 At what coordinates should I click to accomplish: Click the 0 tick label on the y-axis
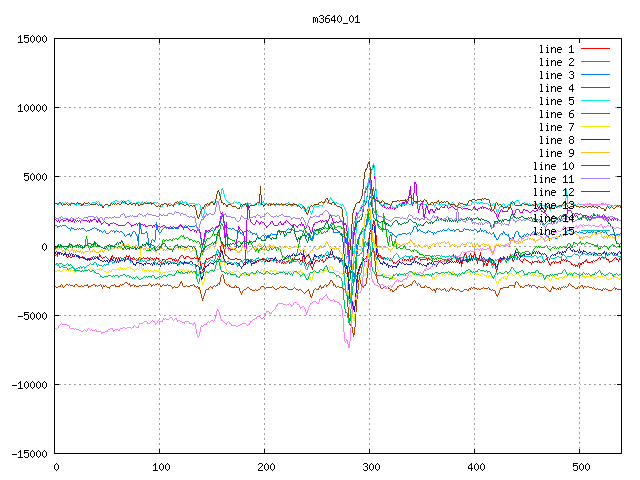(45, 247)
